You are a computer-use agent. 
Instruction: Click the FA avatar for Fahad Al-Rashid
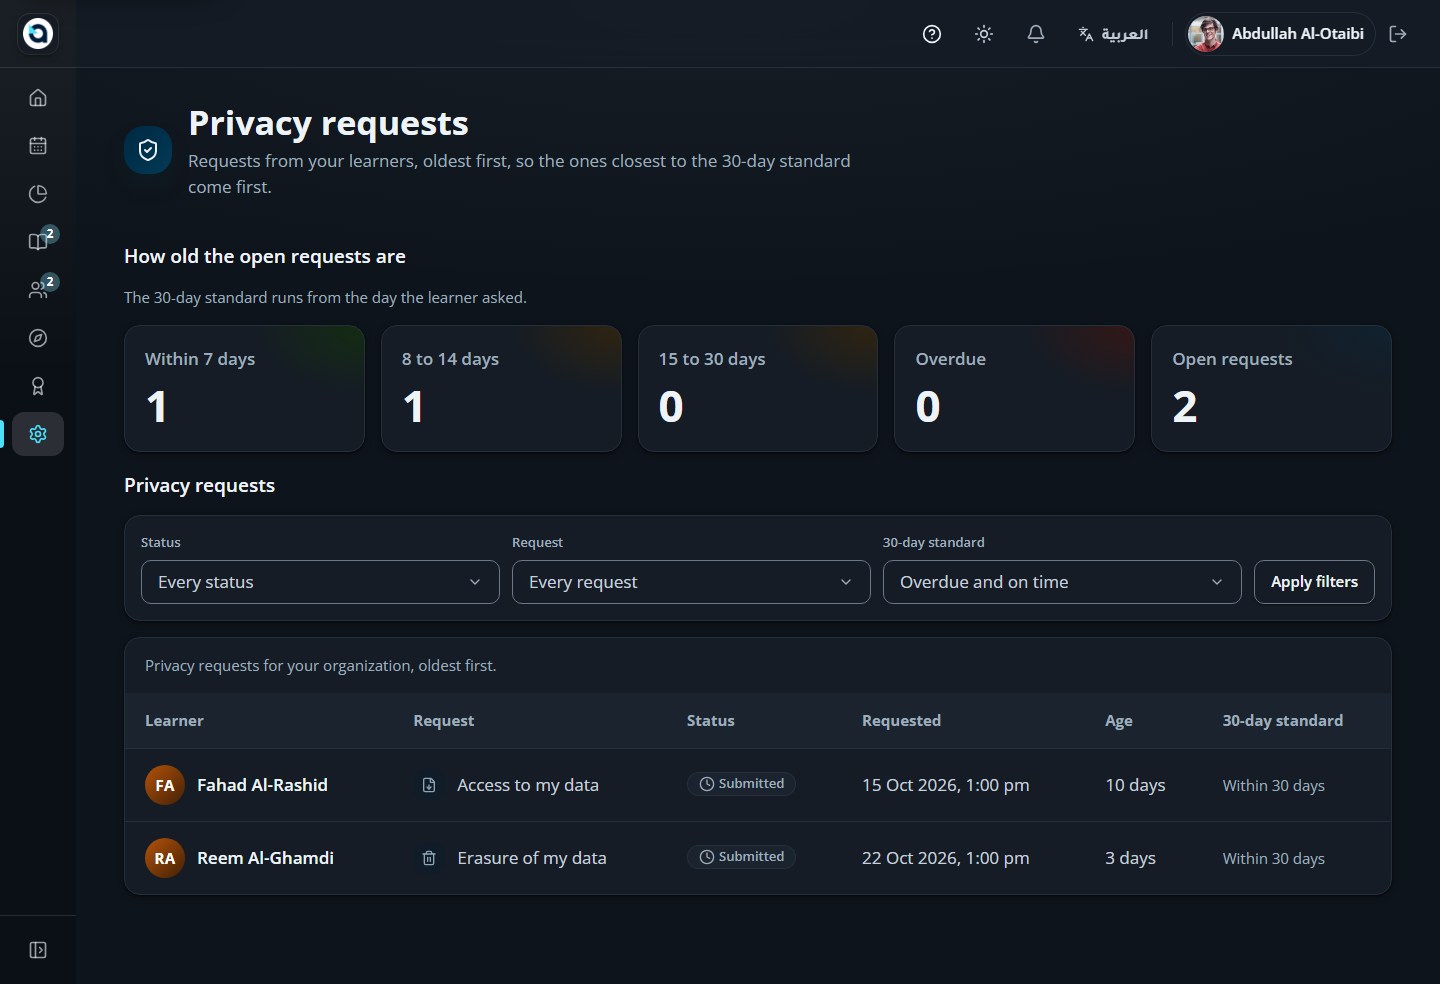(165, 785)
